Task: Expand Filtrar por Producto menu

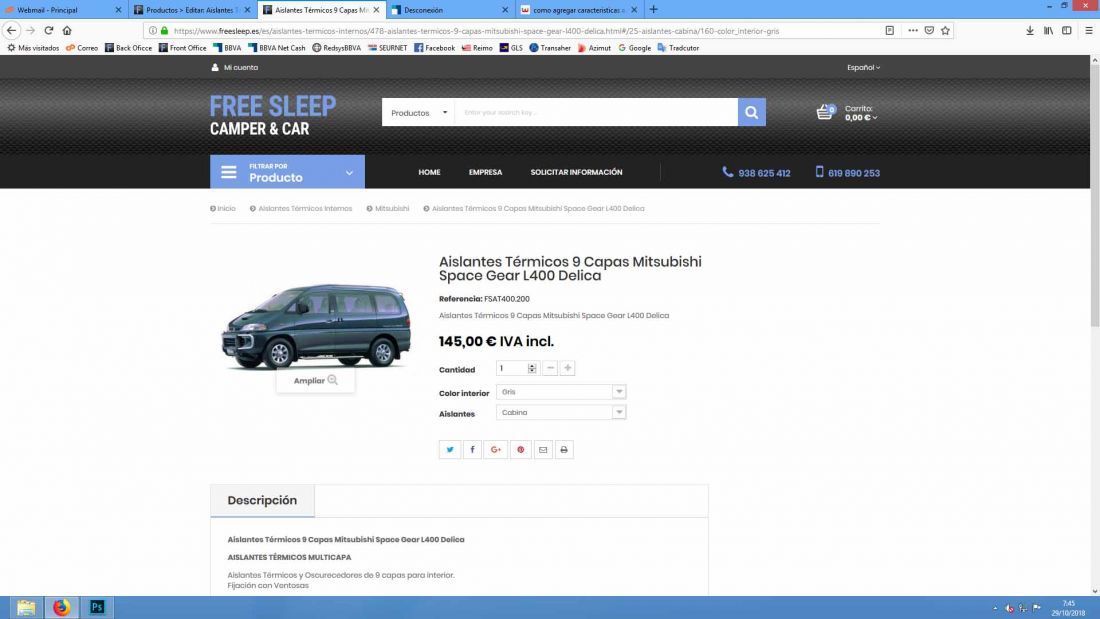Action: point(287,172)
